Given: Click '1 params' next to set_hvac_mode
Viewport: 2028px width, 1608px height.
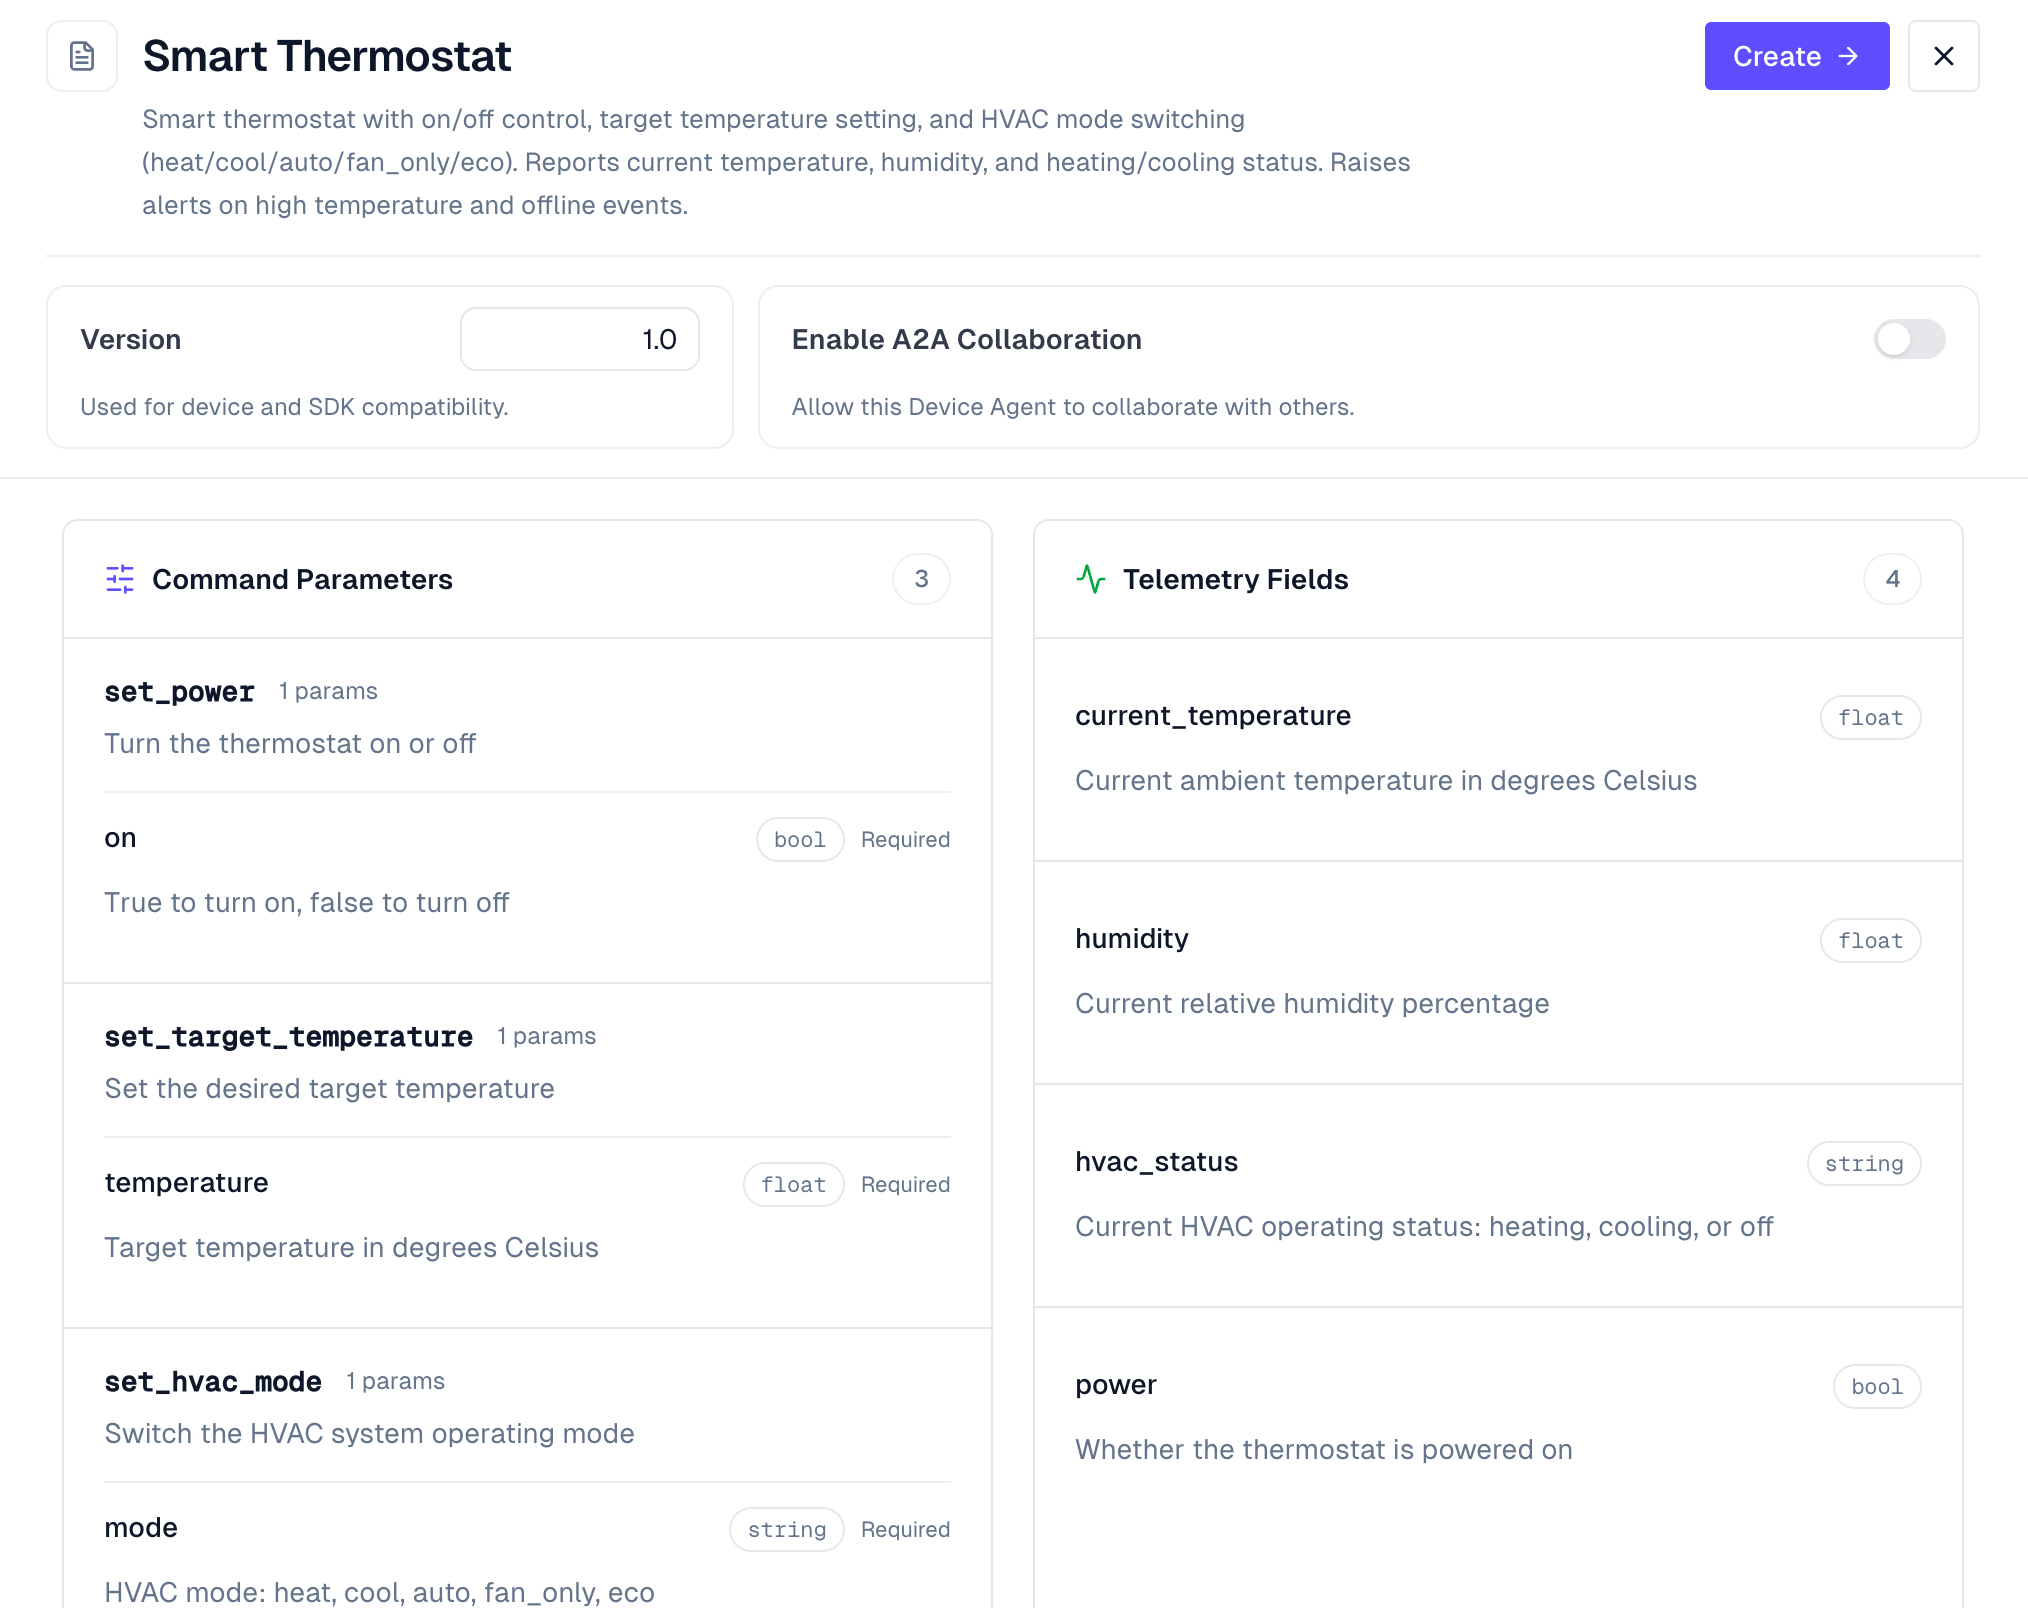Looking at the screenshot, I should point(396,1381).
